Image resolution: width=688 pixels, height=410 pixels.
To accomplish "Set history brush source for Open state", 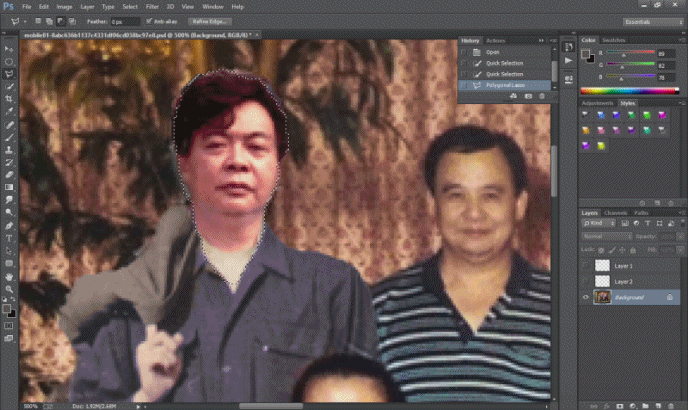I will (x=464, y=52).
